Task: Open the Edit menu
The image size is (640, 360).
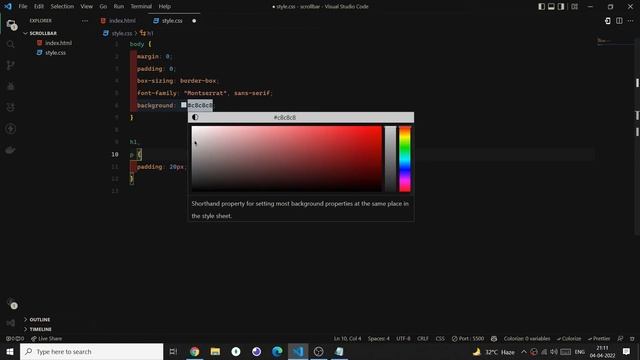Action: click(x=39, y=7)
